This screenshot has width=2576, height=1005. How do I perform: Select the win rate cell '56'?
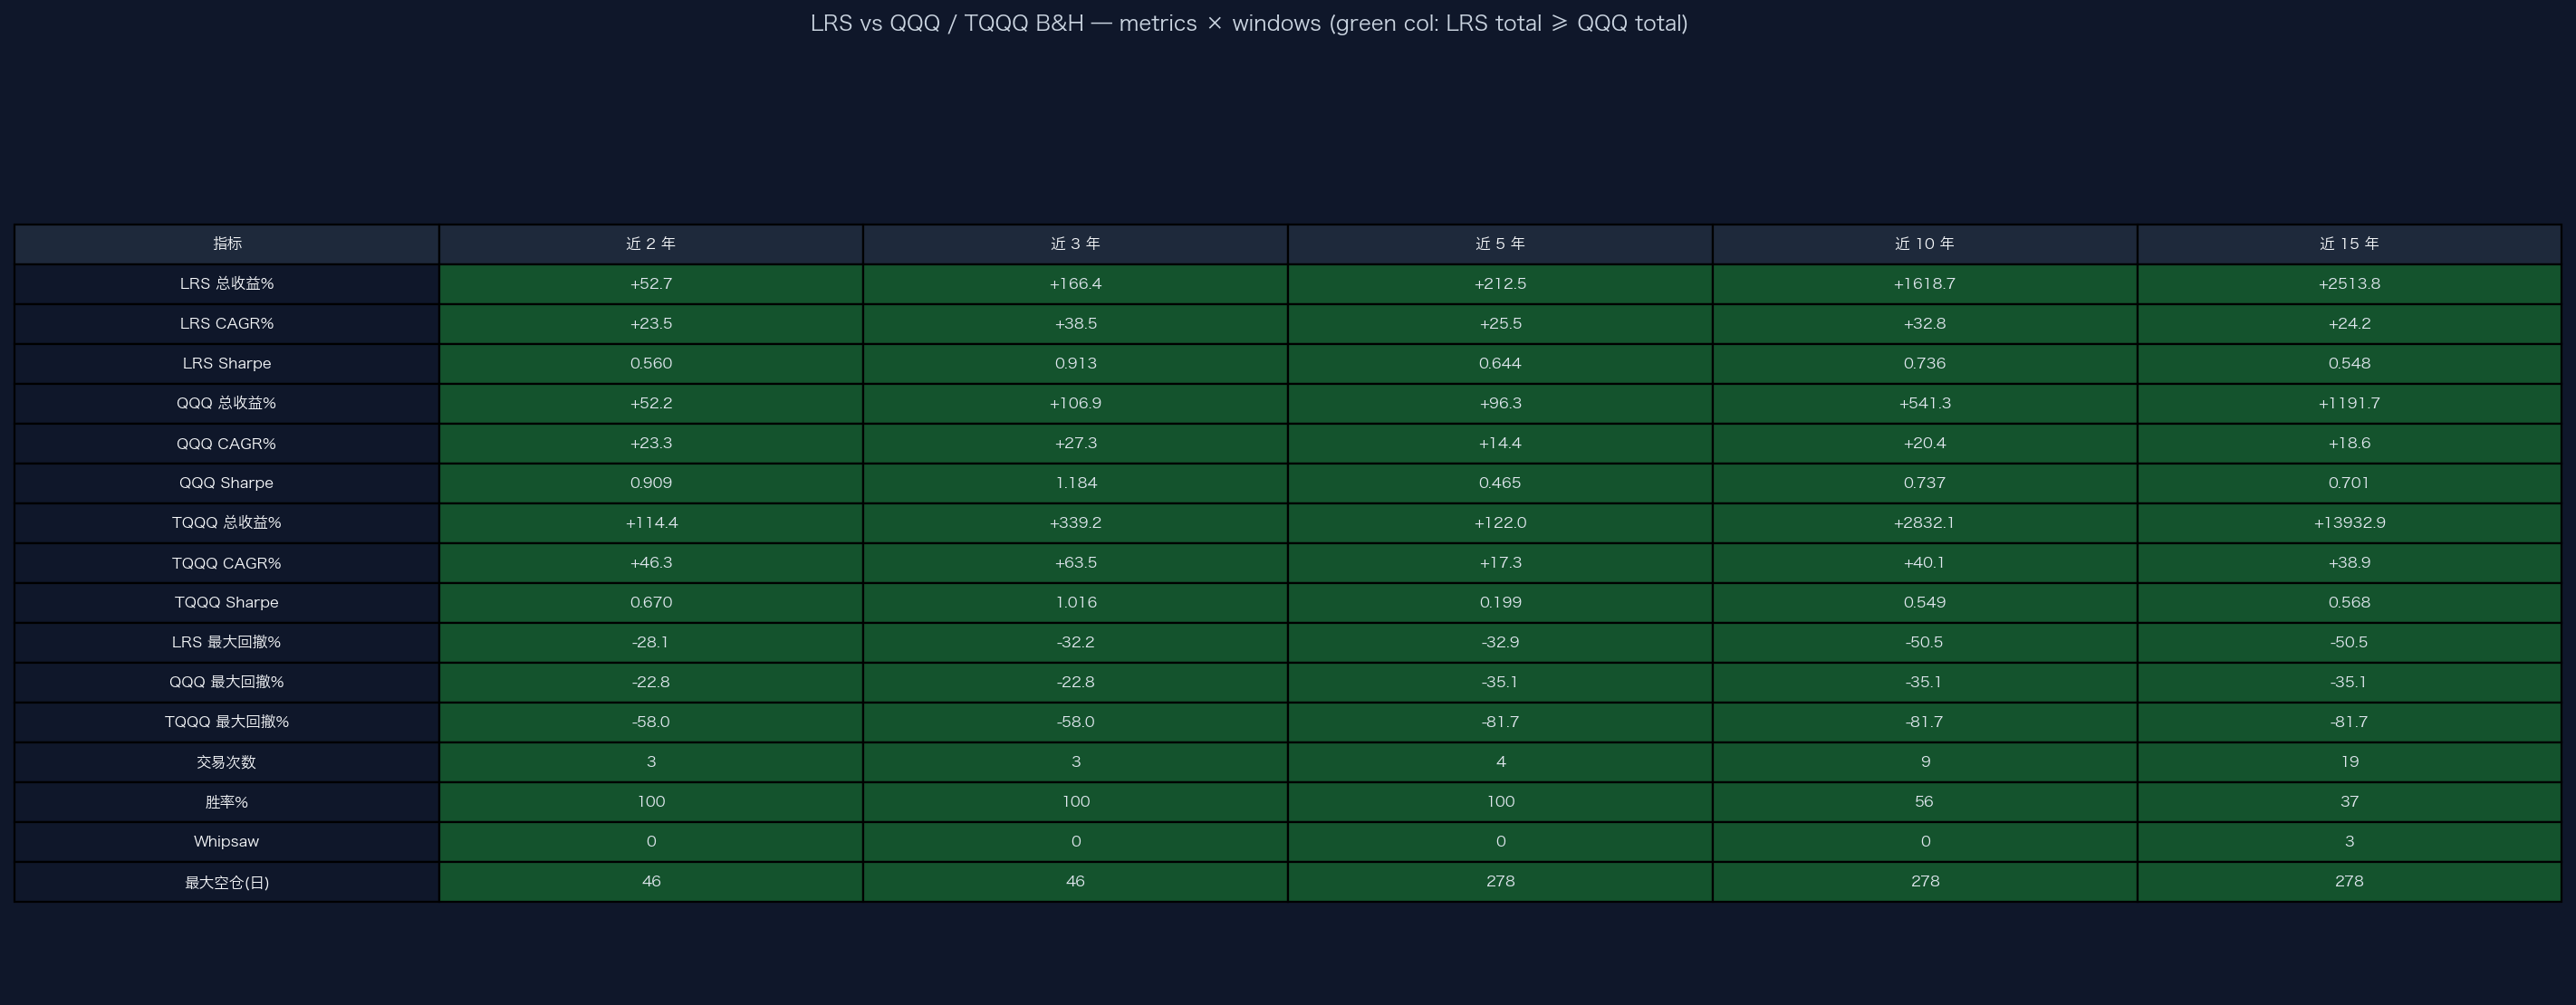tap(1925, 802)
